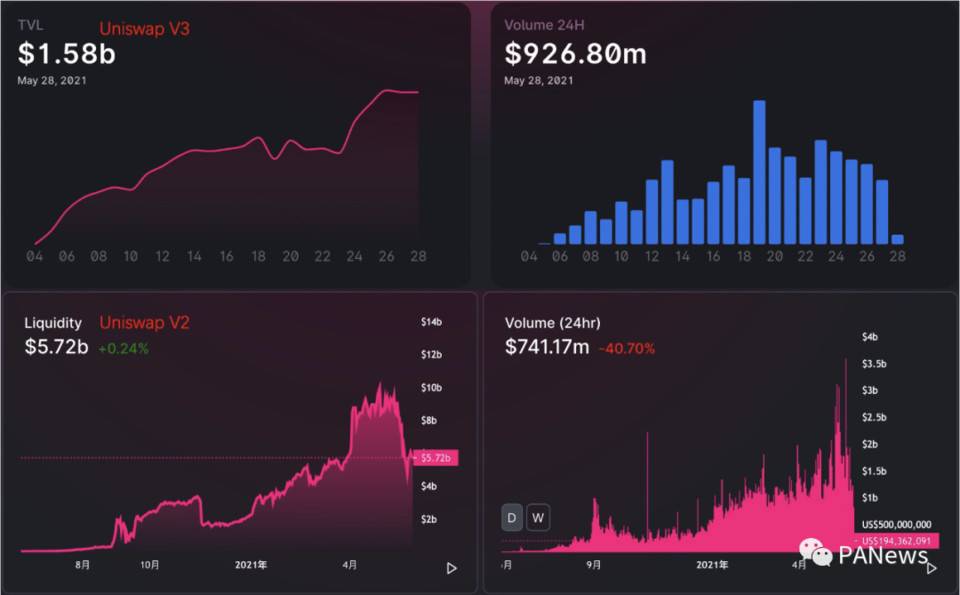This screenshot has width=960, height=595.
Task: Click the red Uniswap V3 label
Action: 144,30
